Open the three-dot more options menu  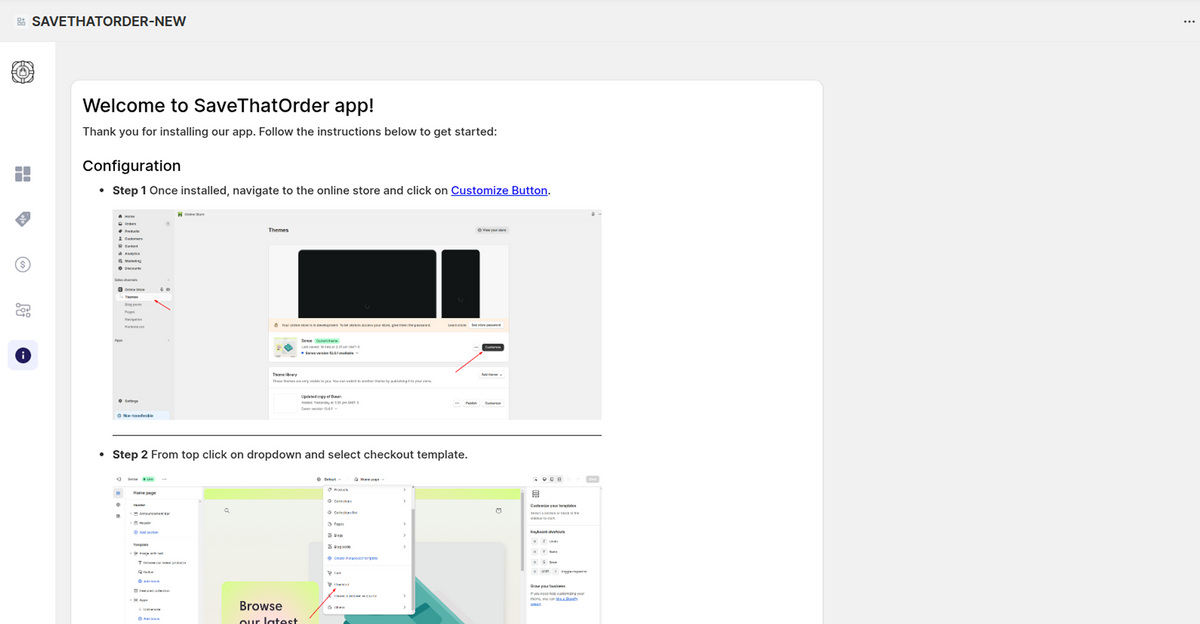click(1188, 22)
